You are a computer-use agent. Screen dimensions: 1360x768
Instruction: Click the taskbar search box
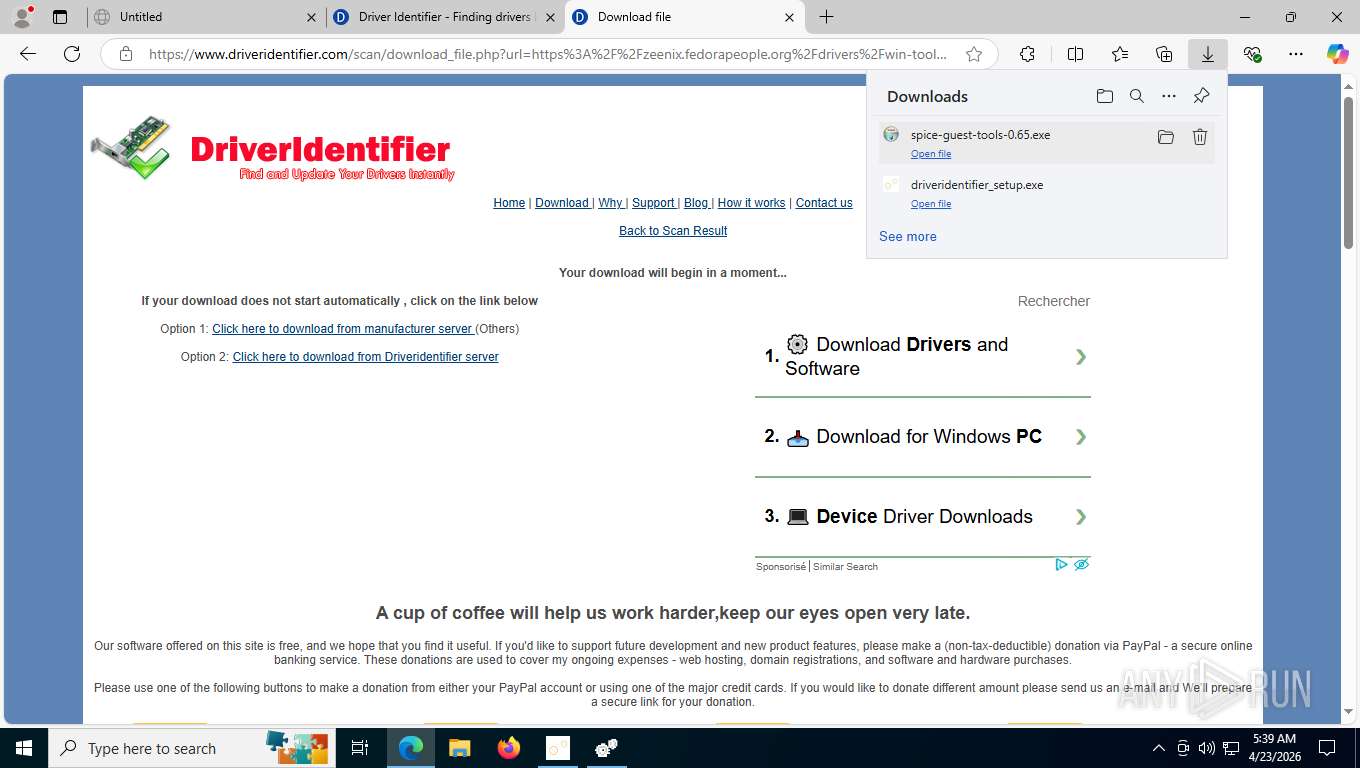pyautogui.click(x=192, y=748)
